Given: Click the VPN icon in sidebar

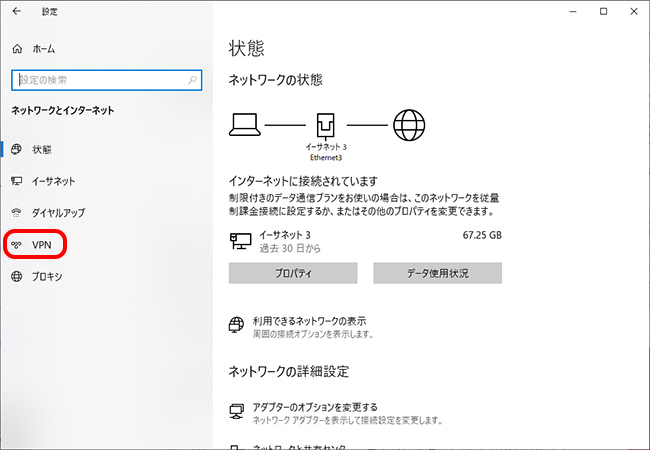Looking at the screenshot, I should click(x=16, y=244).
